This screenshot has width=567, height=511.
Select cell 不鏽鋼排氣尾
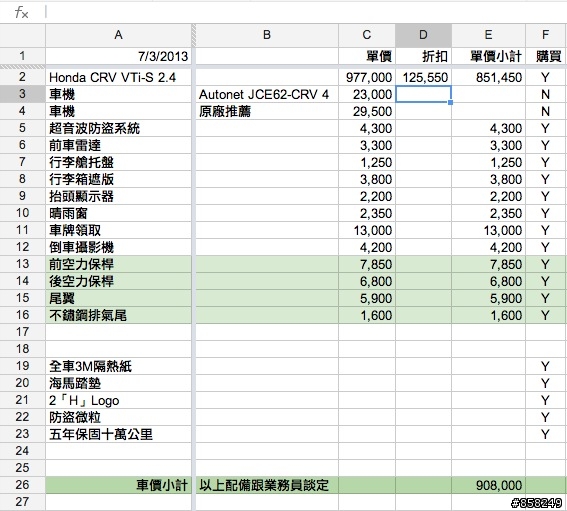tap(118, 315)
